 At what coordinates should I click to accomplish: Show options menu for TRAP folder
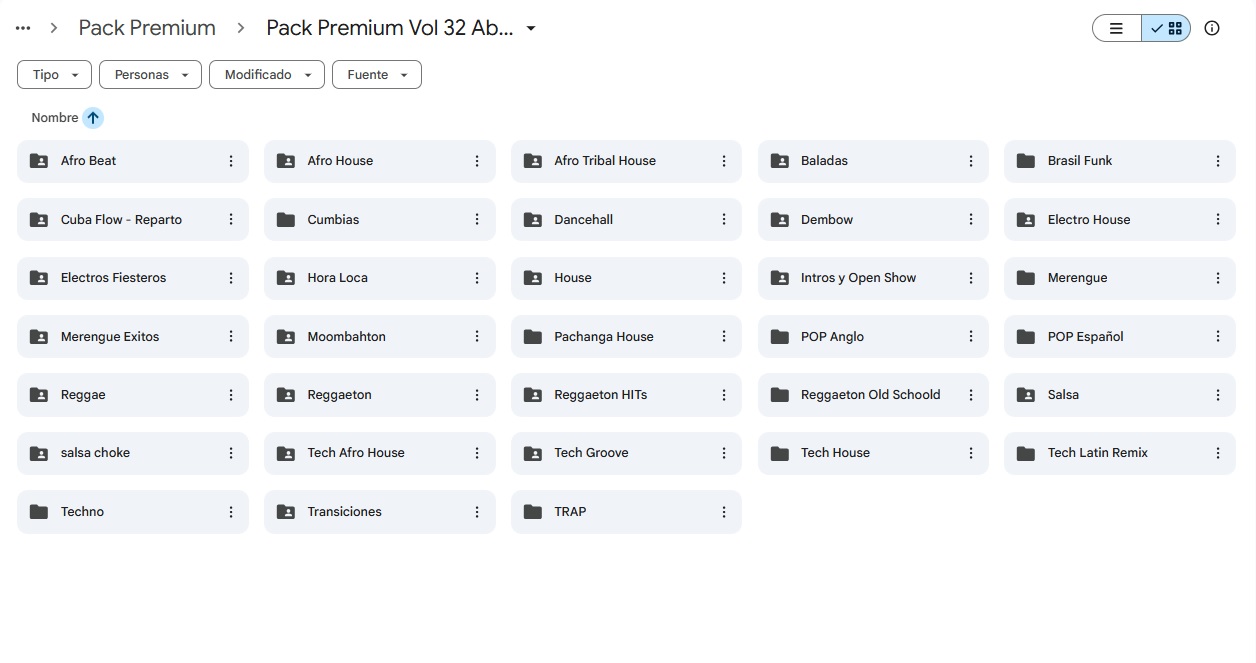point(724,512)
